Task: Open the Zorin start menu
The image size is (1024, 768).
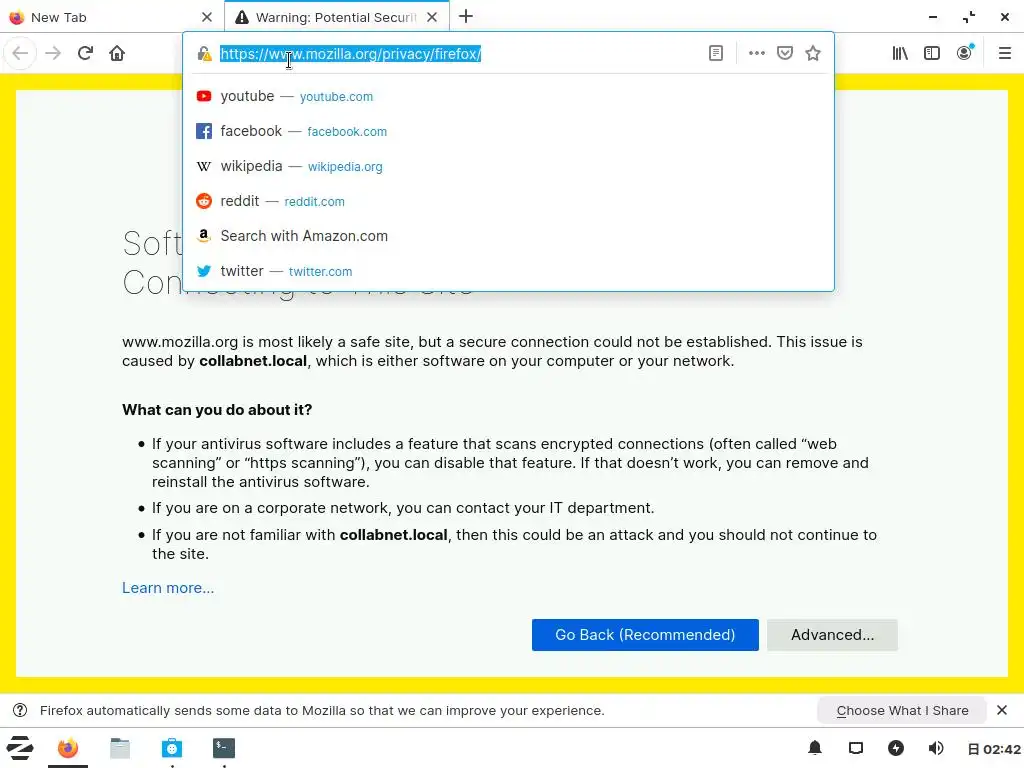Action: coord(20,748)
